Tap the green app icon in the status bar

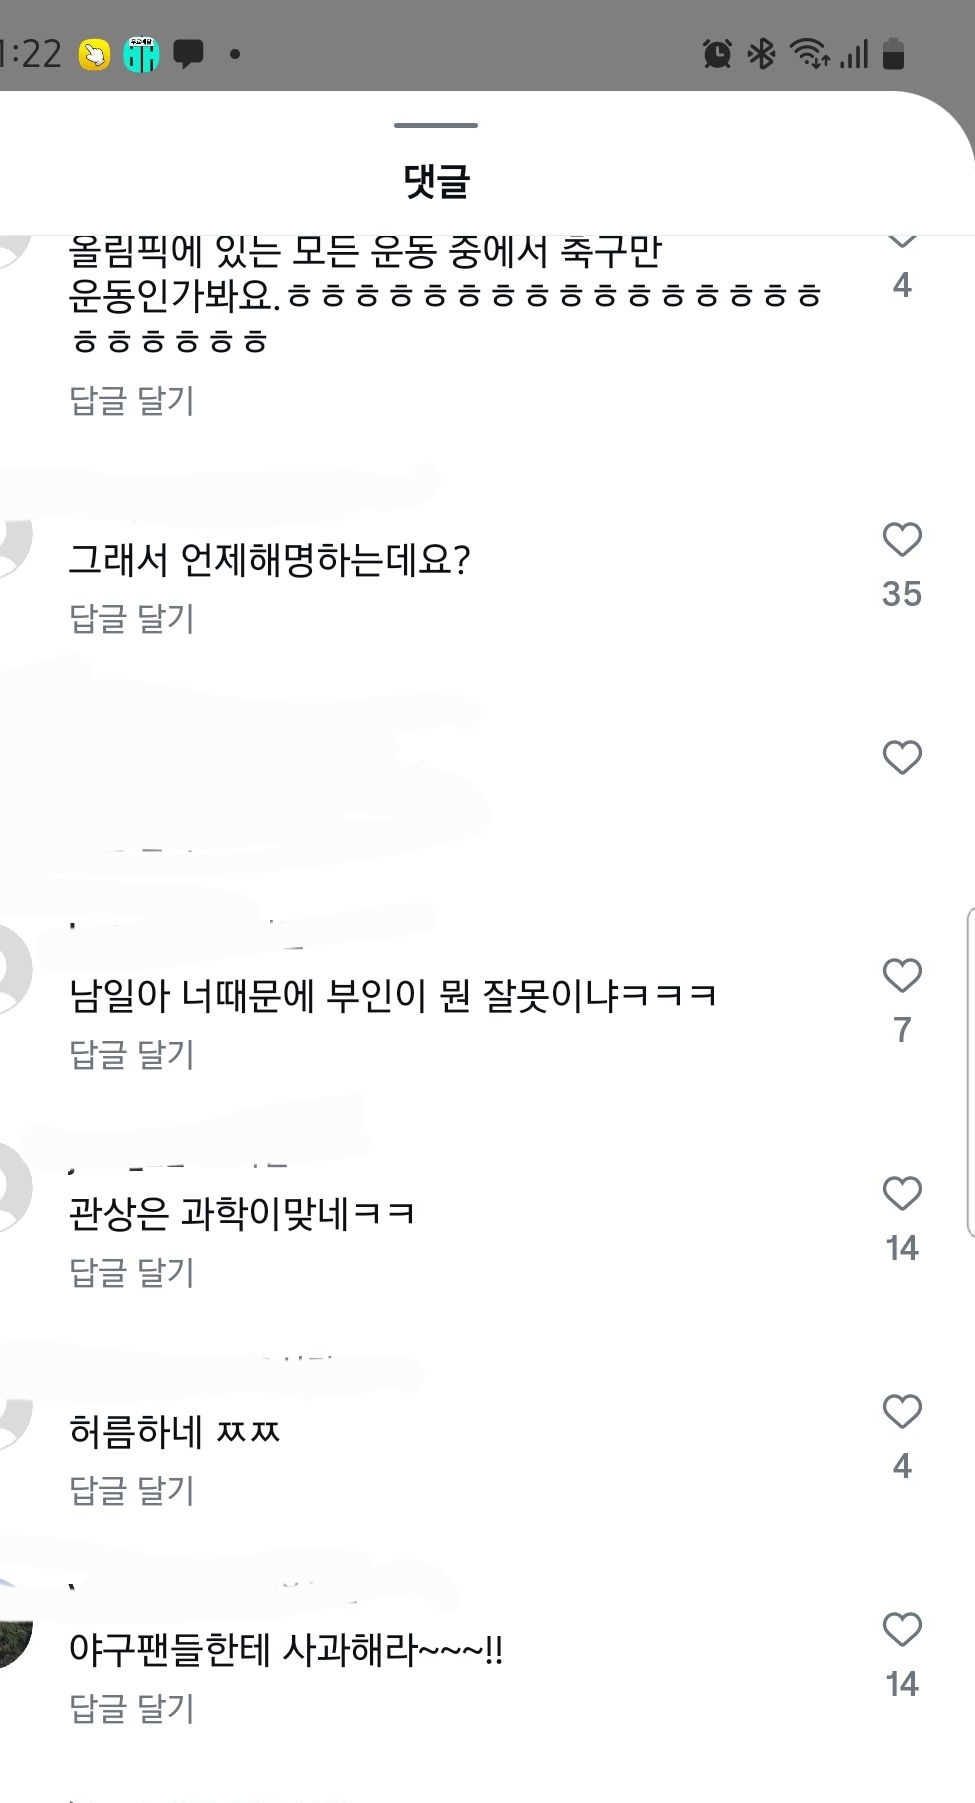(x=140, y=55)
